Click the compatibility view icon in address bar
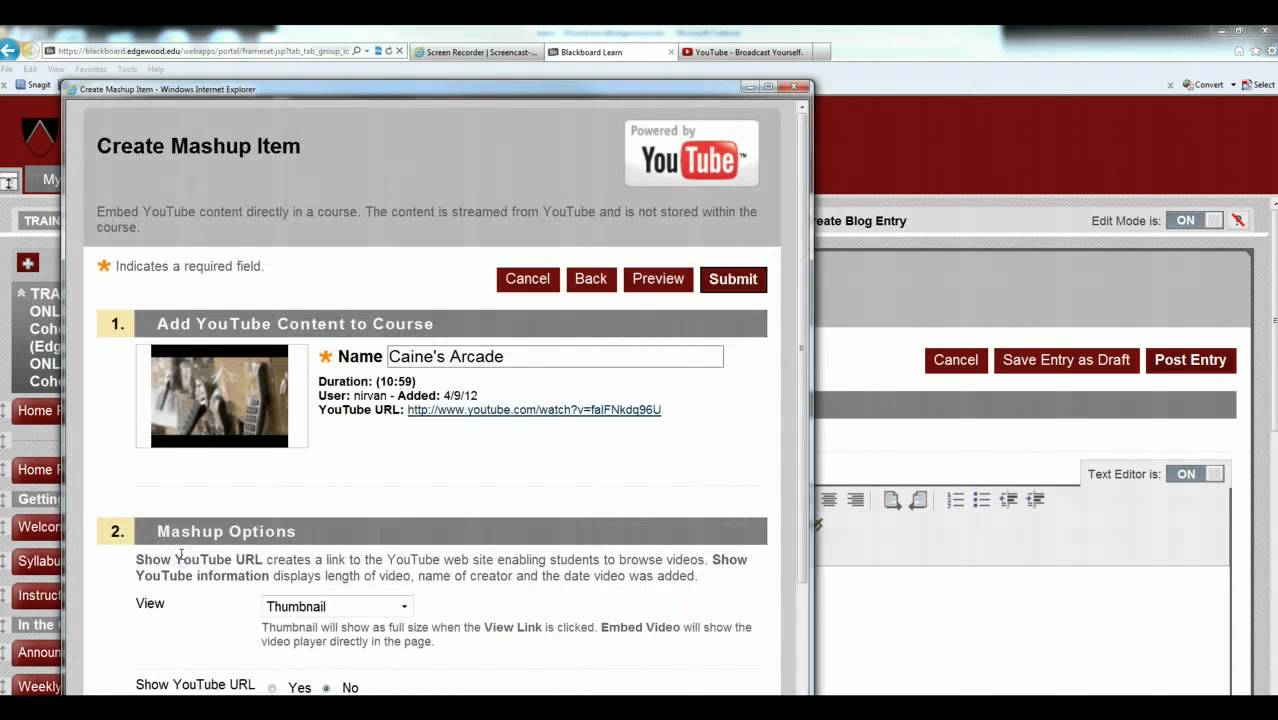 pos(378,51)
